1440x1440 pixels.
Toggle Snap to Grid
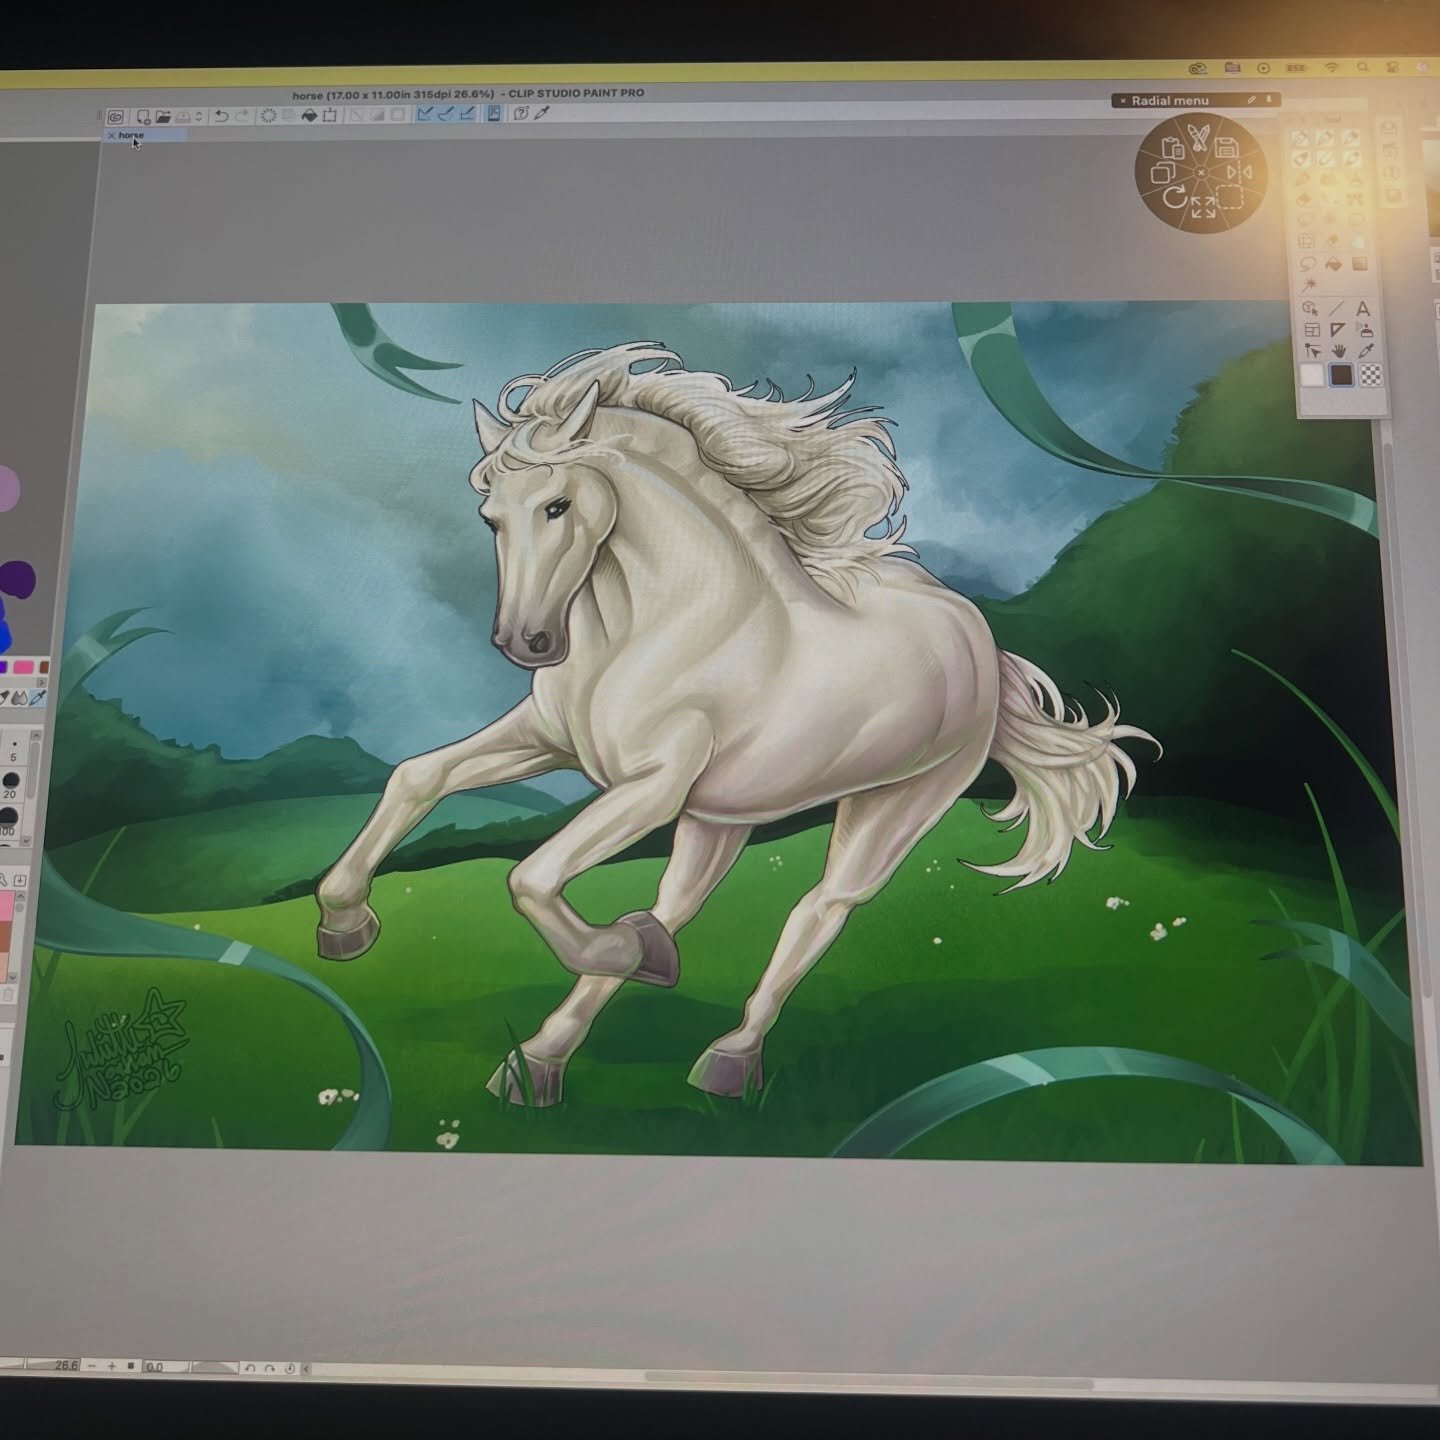(467, 114)
